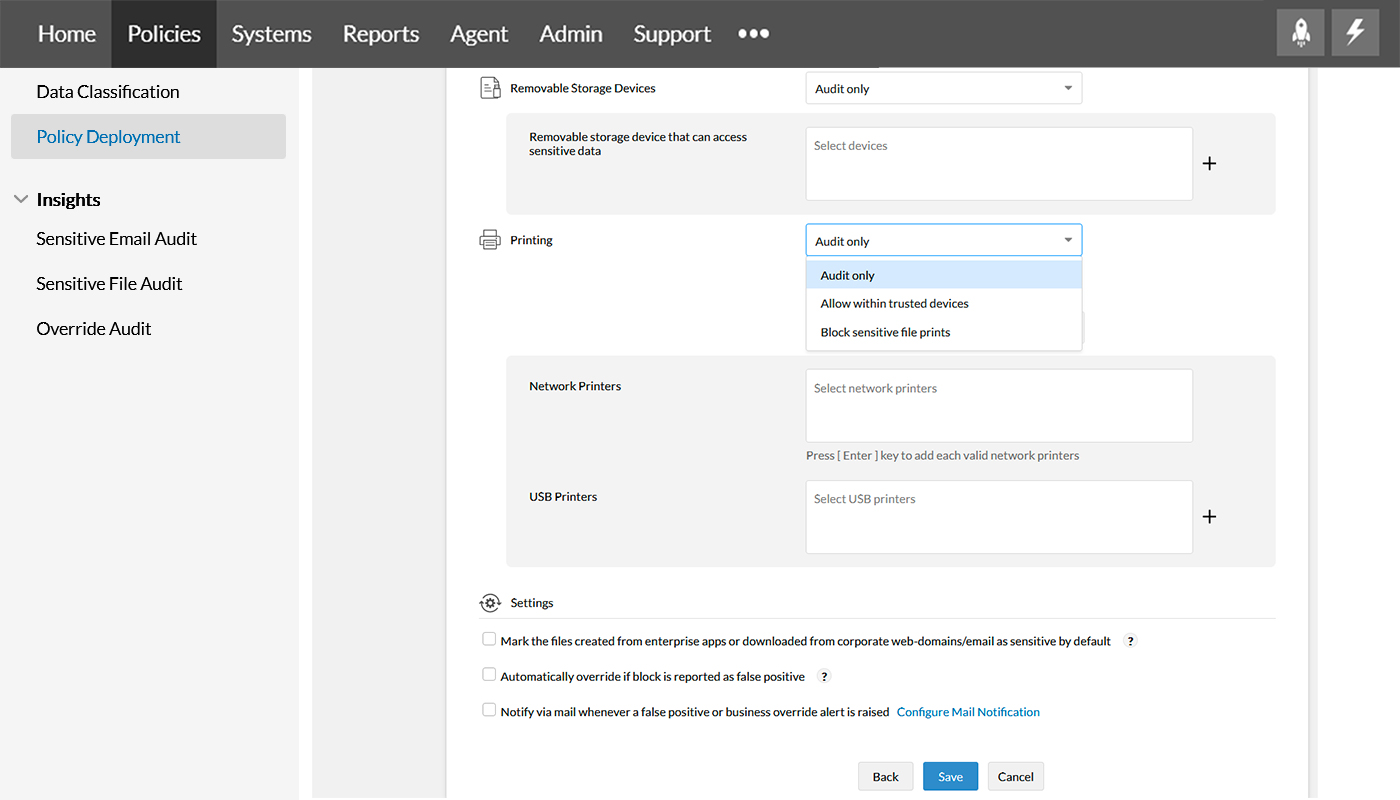Open Configure Mail Notification link
The height and width of the screenshot is (800, 1400).
point(968,712)
